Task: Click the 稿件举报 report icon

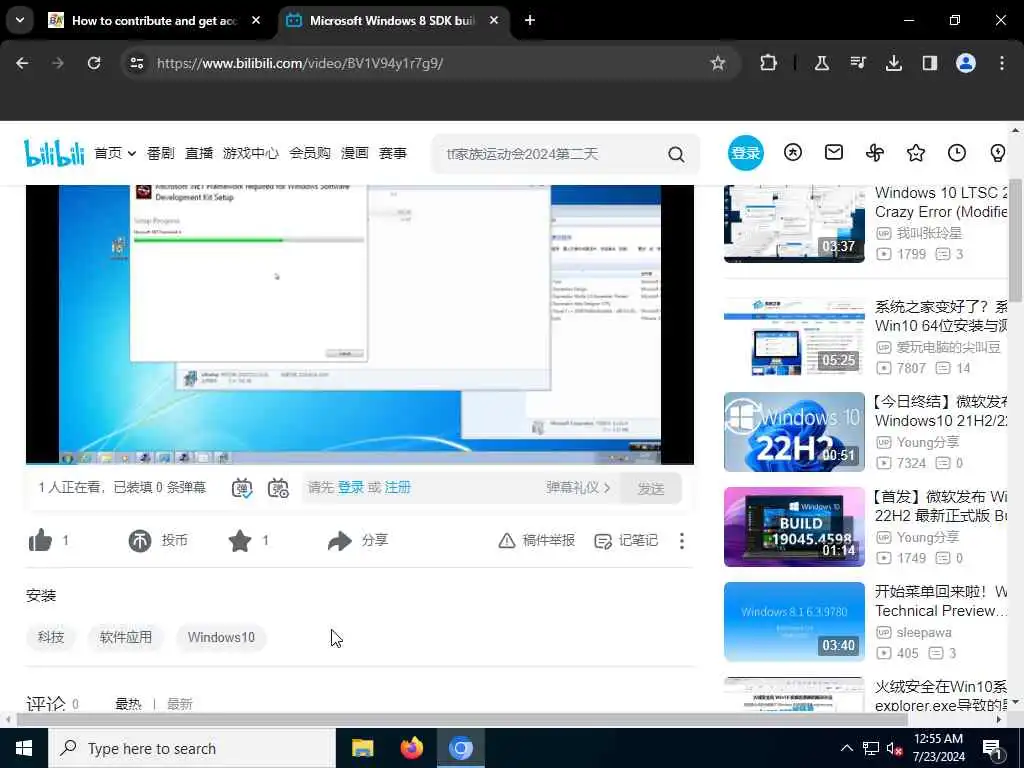Action: pyautogui.click(x=507, y=541)
